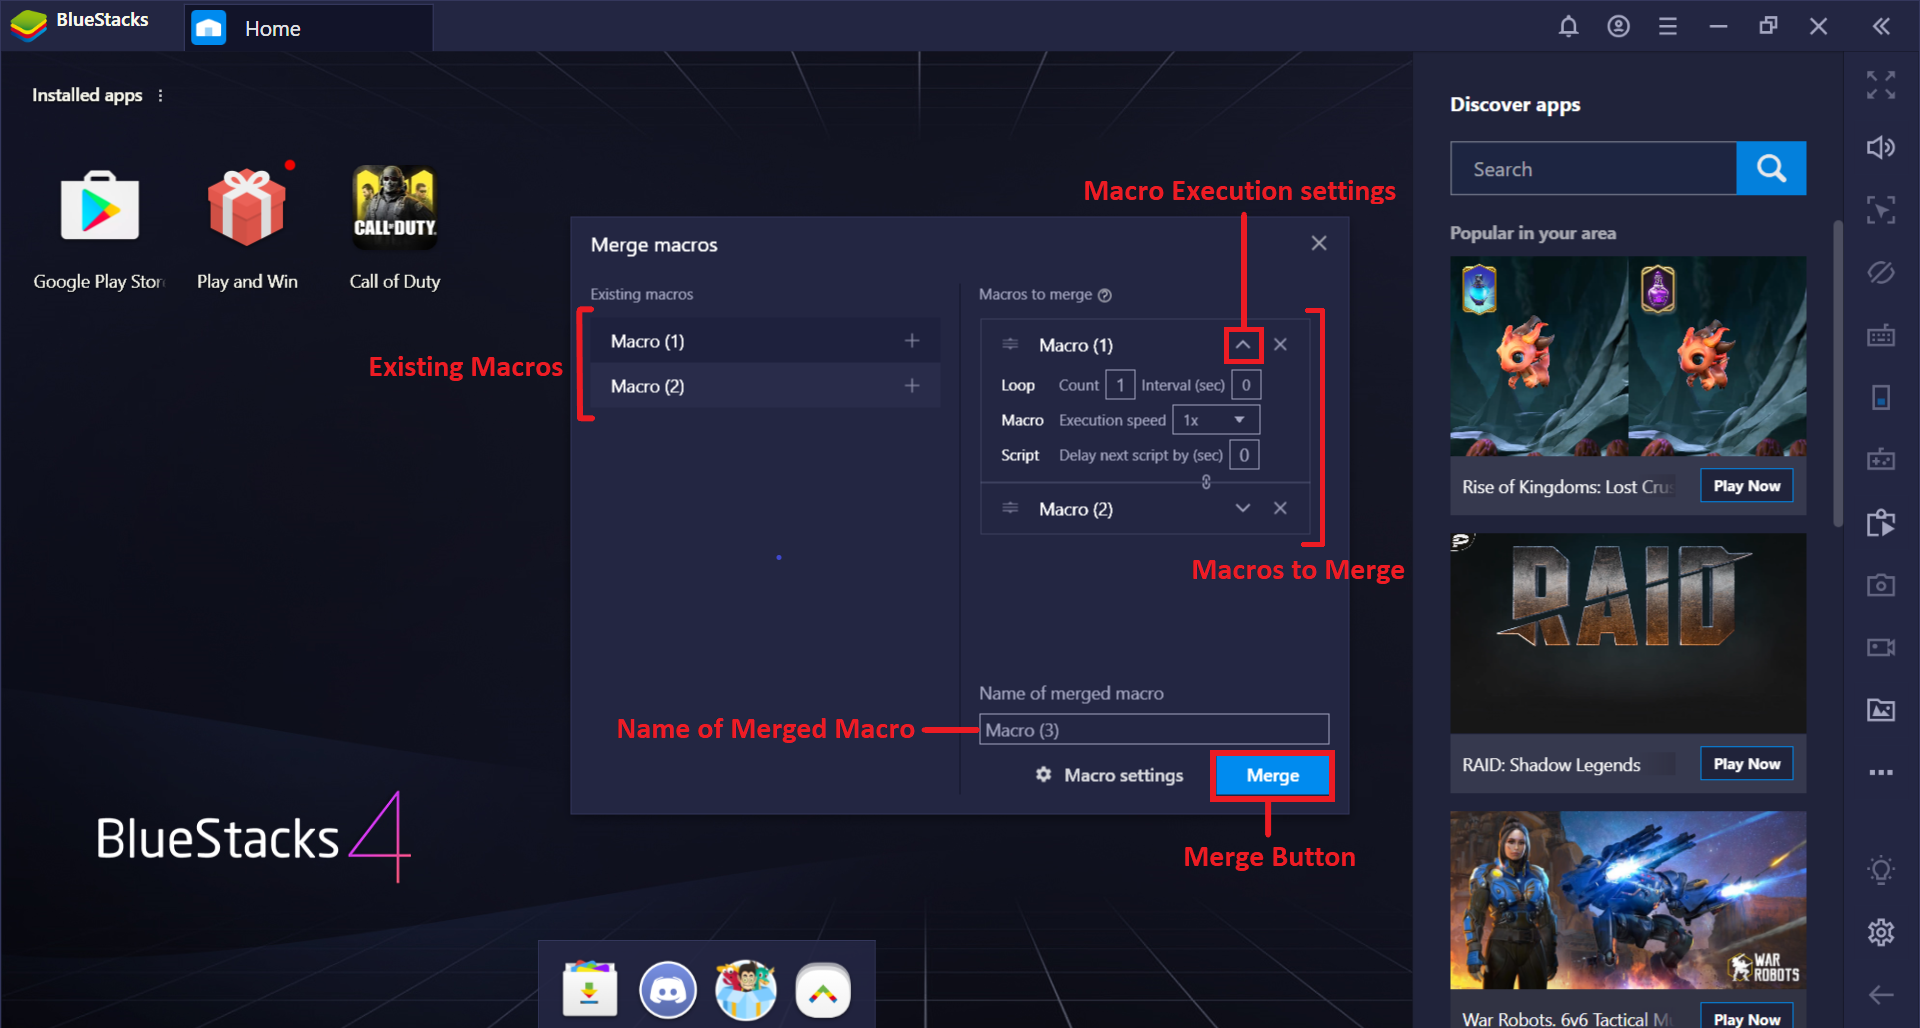Click the Loop Count field
Image resolution: width=1920 pixels, height=1028 pixels.
1120,385
